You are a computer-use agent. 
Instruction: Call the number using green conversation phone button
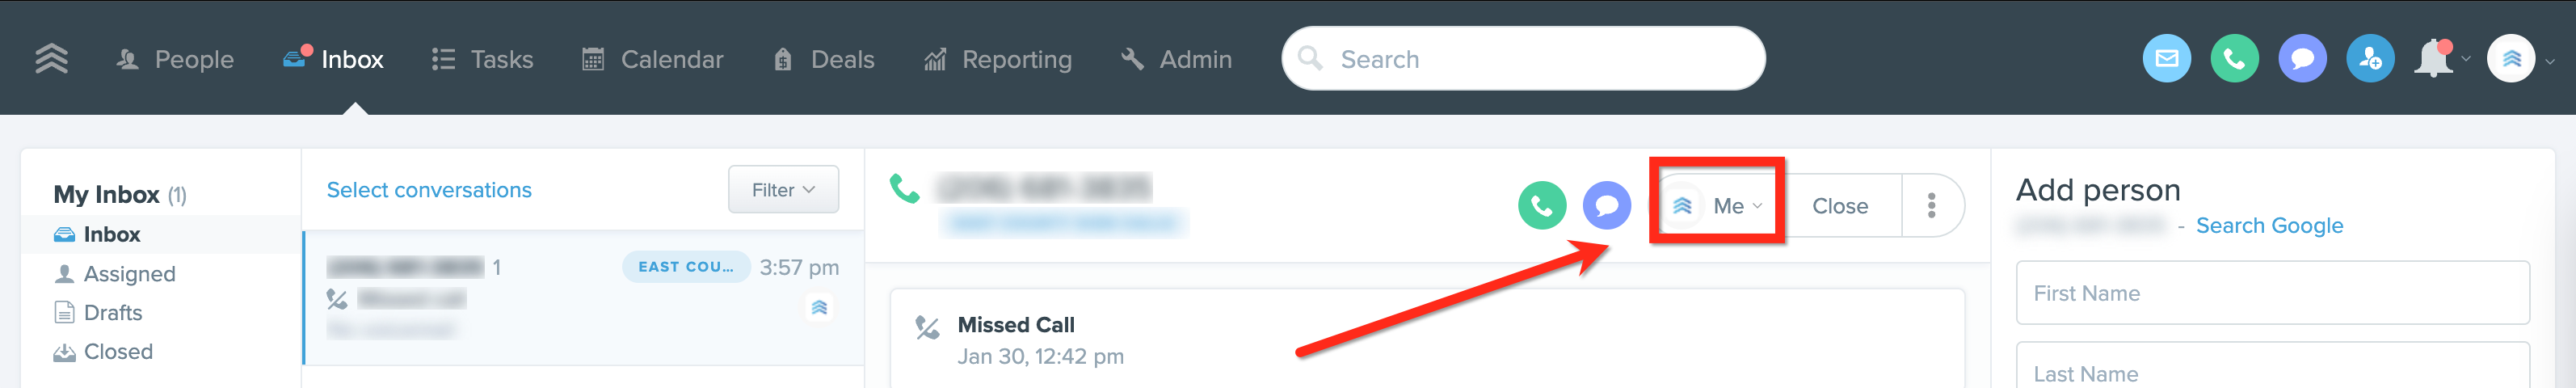coord(1542,206)
